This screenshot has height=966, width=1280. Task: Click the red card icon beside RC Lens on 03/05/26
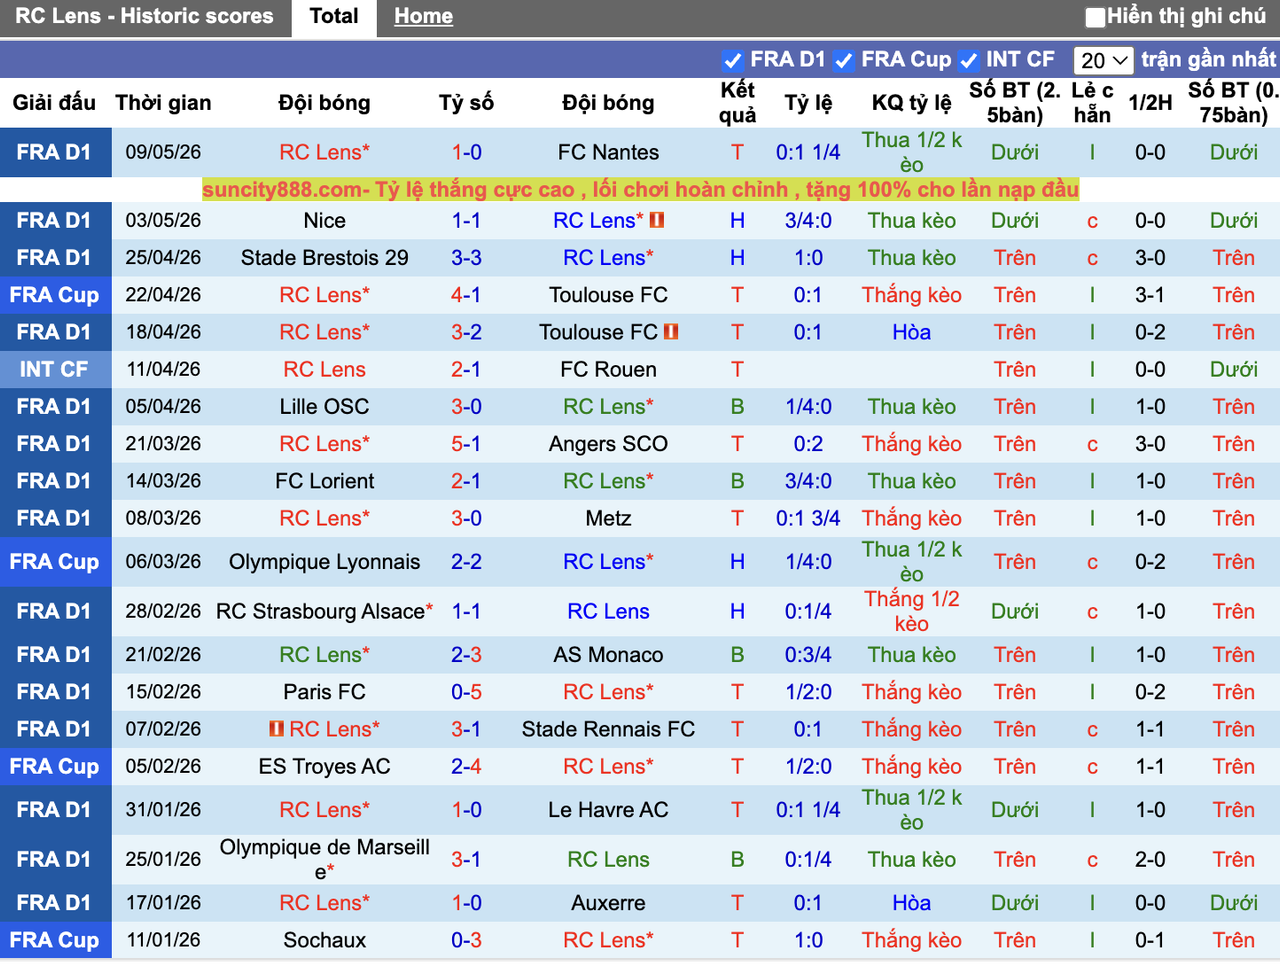pos(657,220)
